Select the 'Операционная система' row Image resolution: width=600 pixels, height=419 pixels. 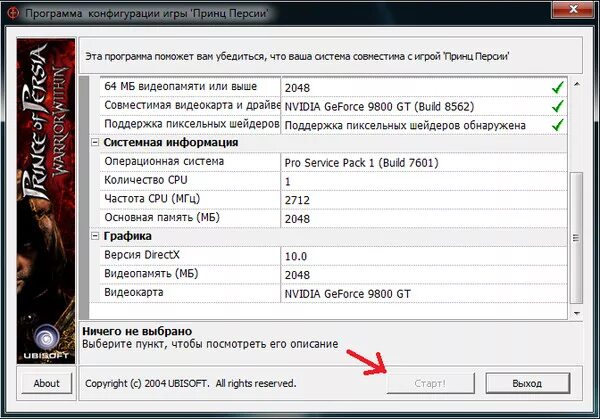pyautogui.click(x=333, y=162)
